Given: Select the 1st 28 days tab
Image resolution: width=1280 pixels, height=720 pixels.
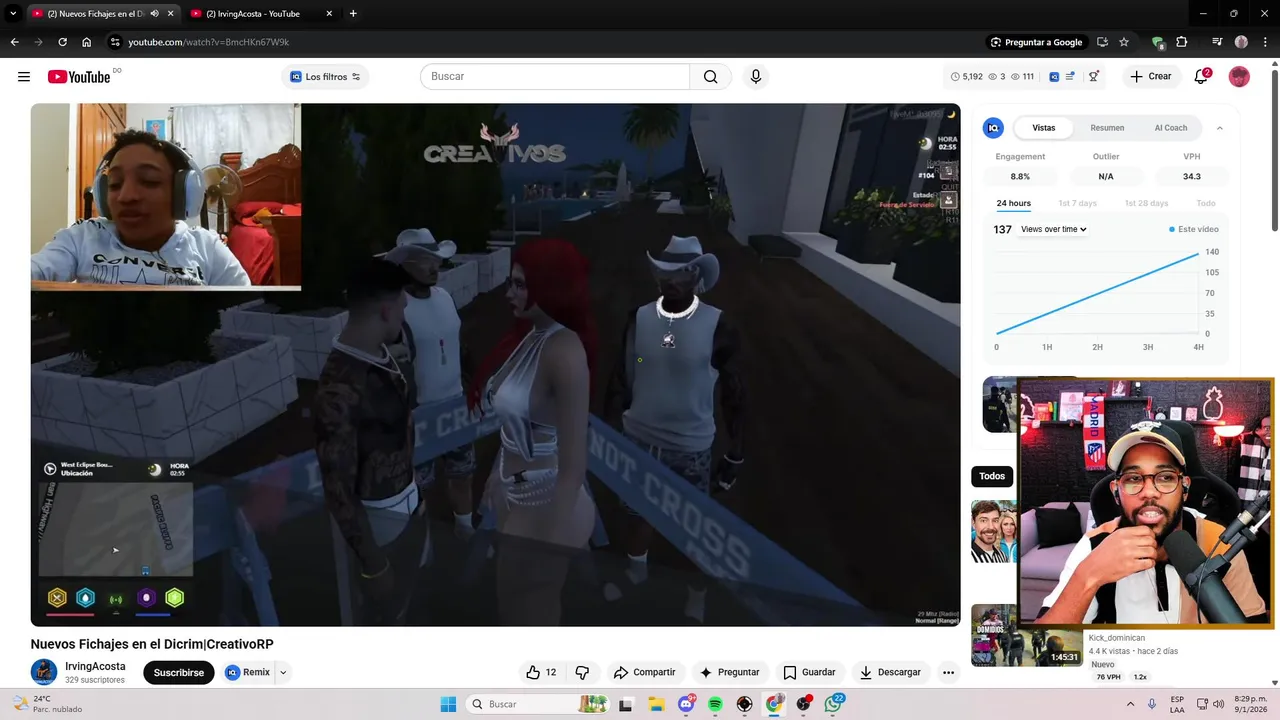Looking at the screenshot, I should pyautogui.click(x=1146, y=203).
